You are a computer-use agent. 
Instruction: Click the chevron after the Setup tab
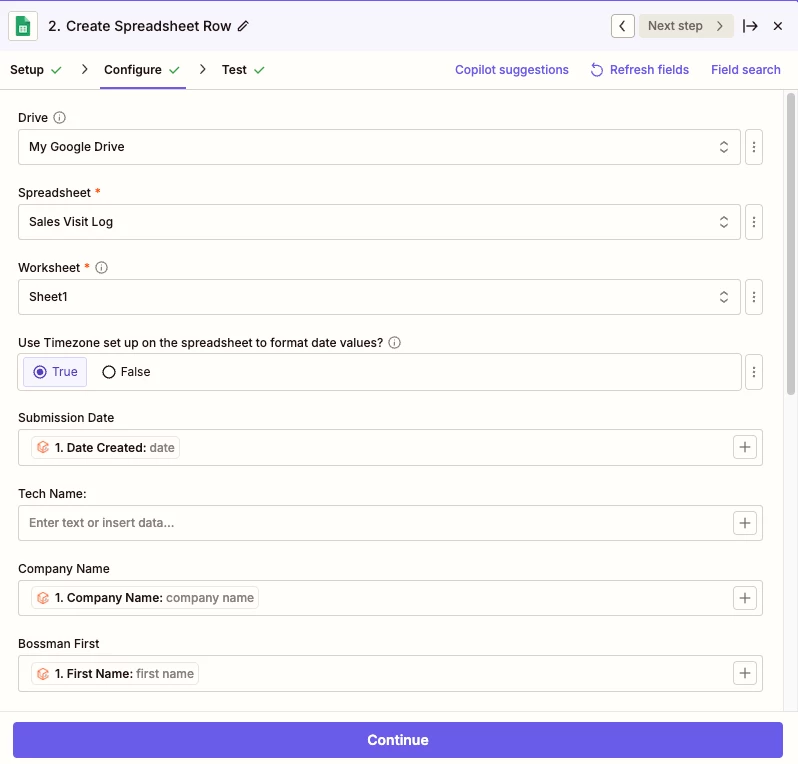[x=84, y=69]
